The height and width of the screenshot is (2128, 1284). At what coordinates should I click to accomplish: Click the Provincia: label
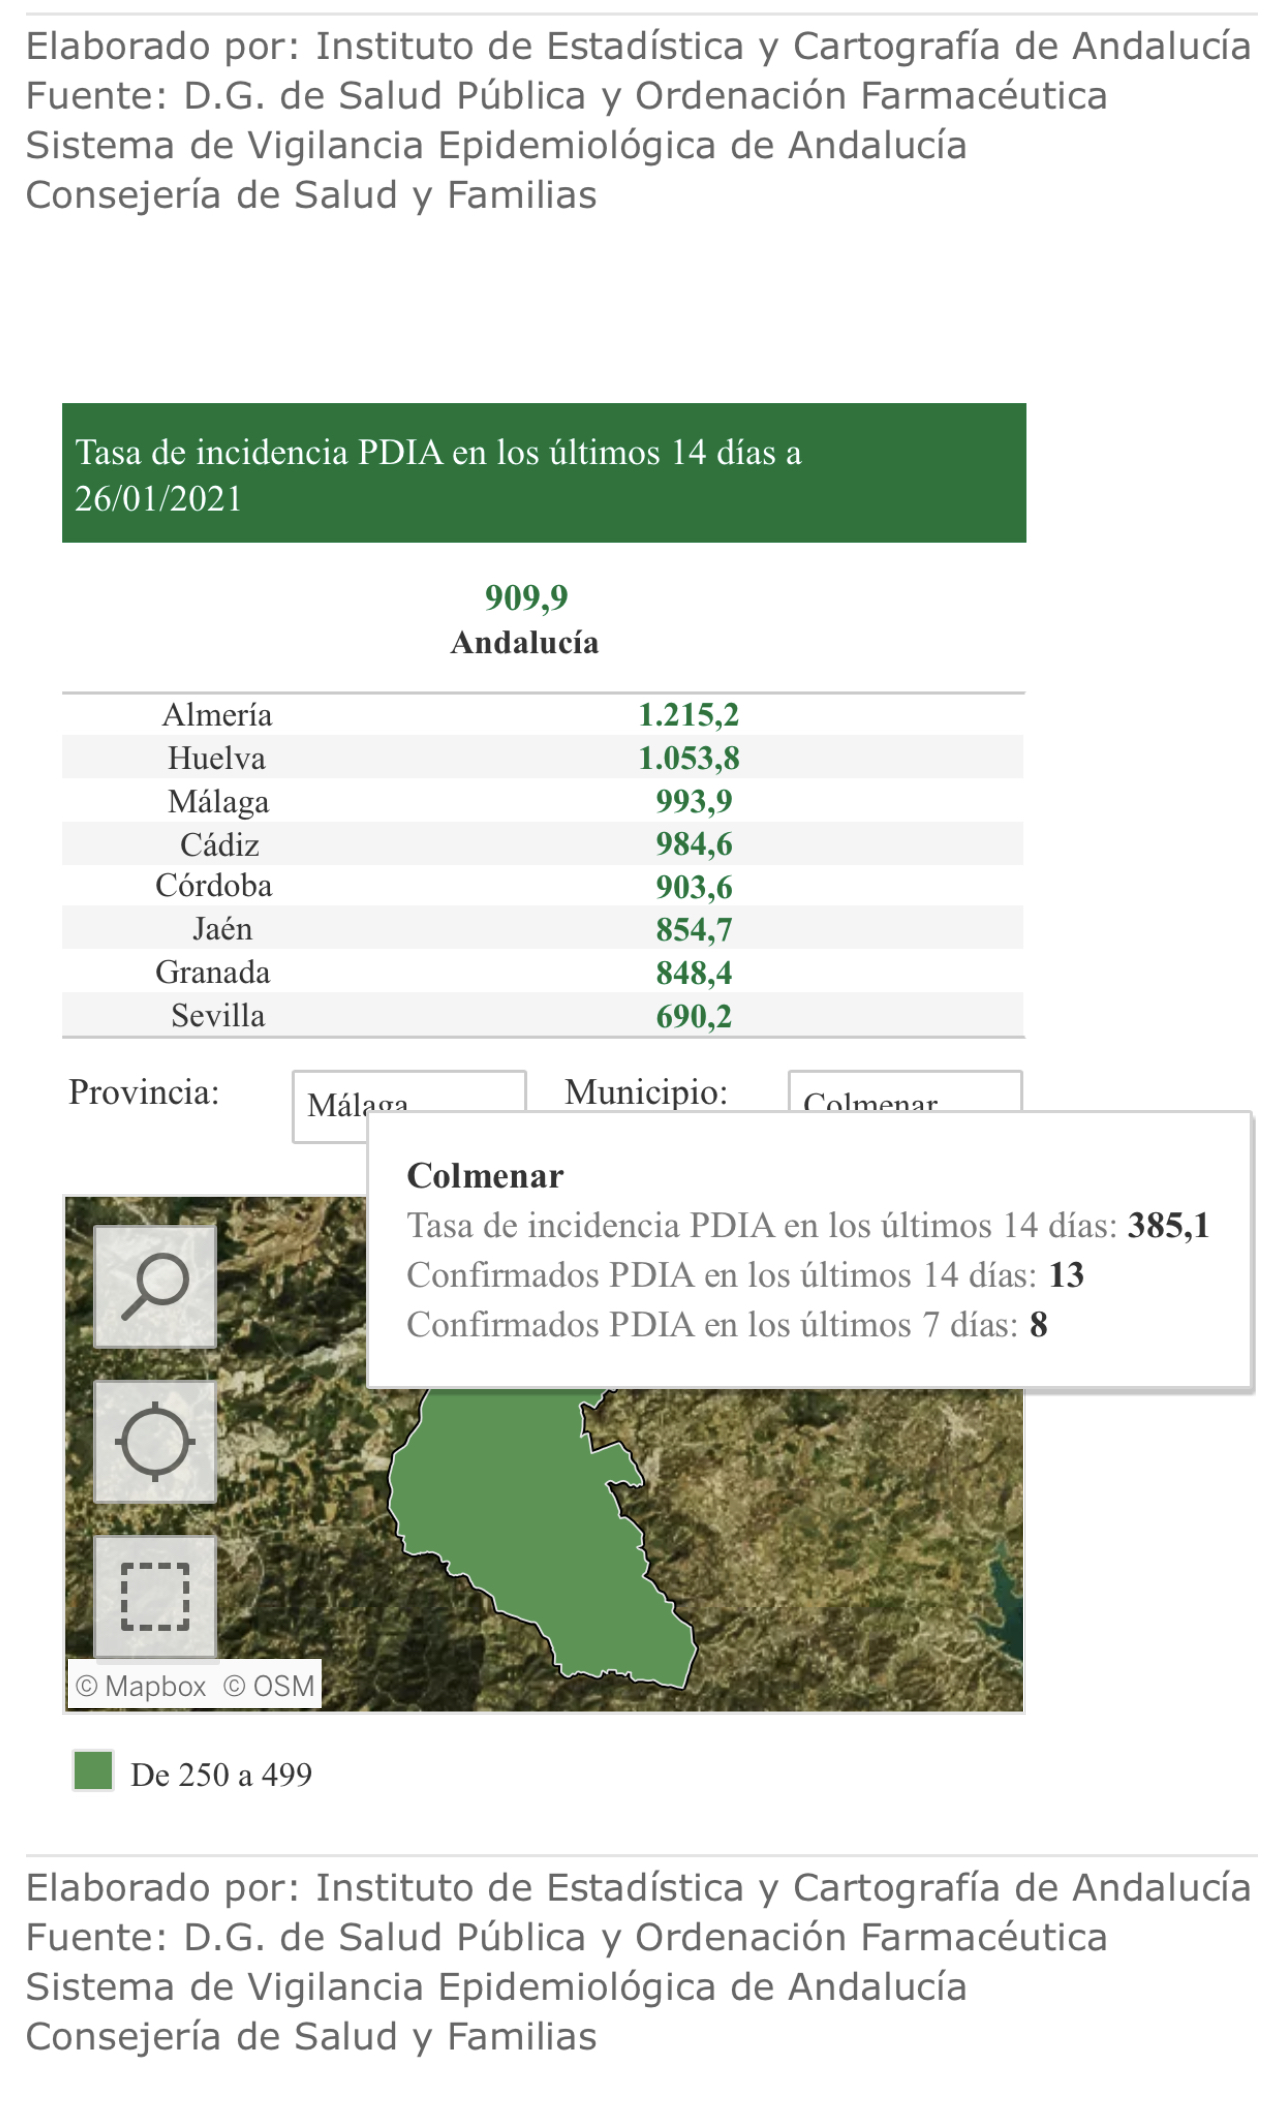(x=144, y=1092)
